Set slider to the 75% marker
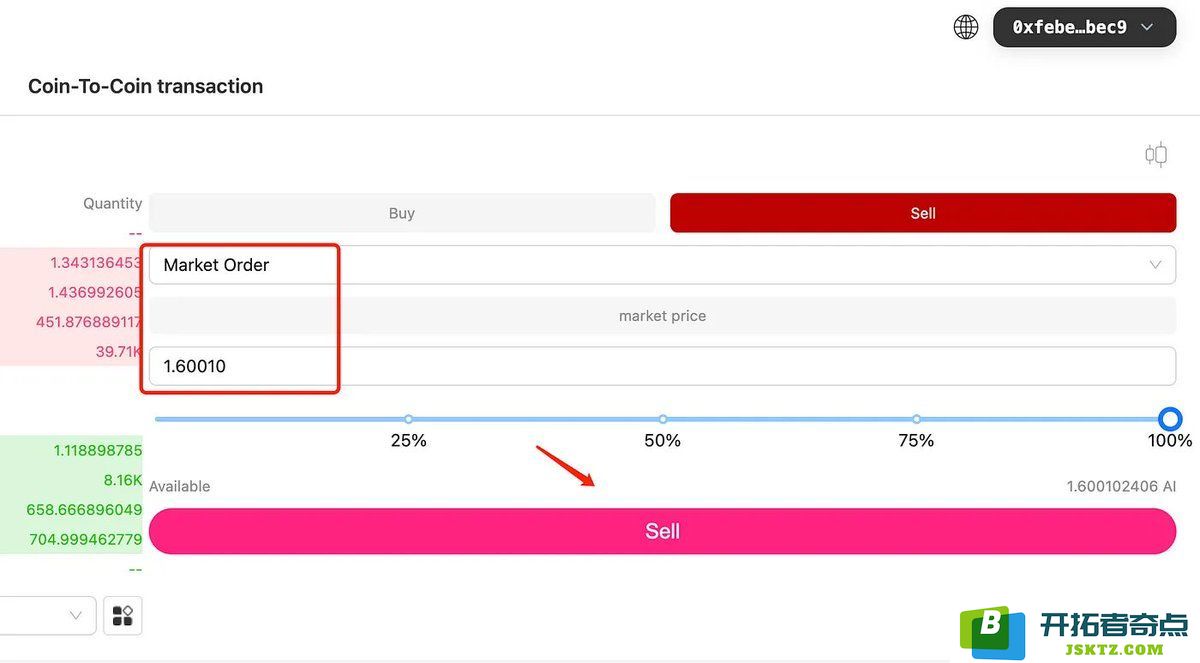1200x663 pixels. 916,419
